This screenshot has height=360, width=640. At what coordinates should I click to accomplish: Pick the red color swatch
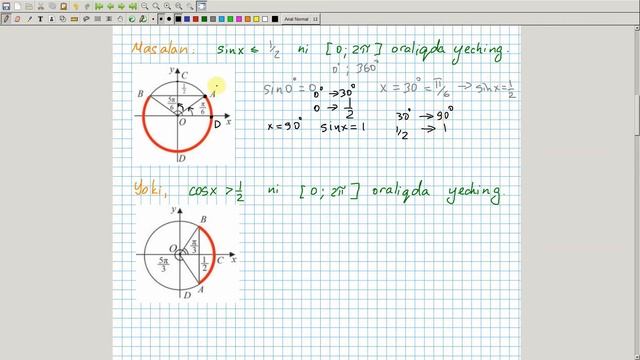pos(196,19)
